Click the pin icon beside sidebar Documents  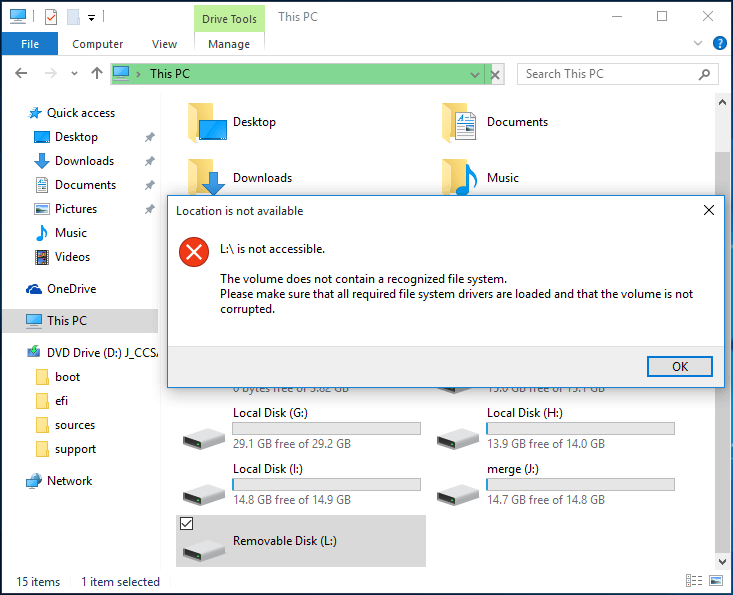pos(150,185)
